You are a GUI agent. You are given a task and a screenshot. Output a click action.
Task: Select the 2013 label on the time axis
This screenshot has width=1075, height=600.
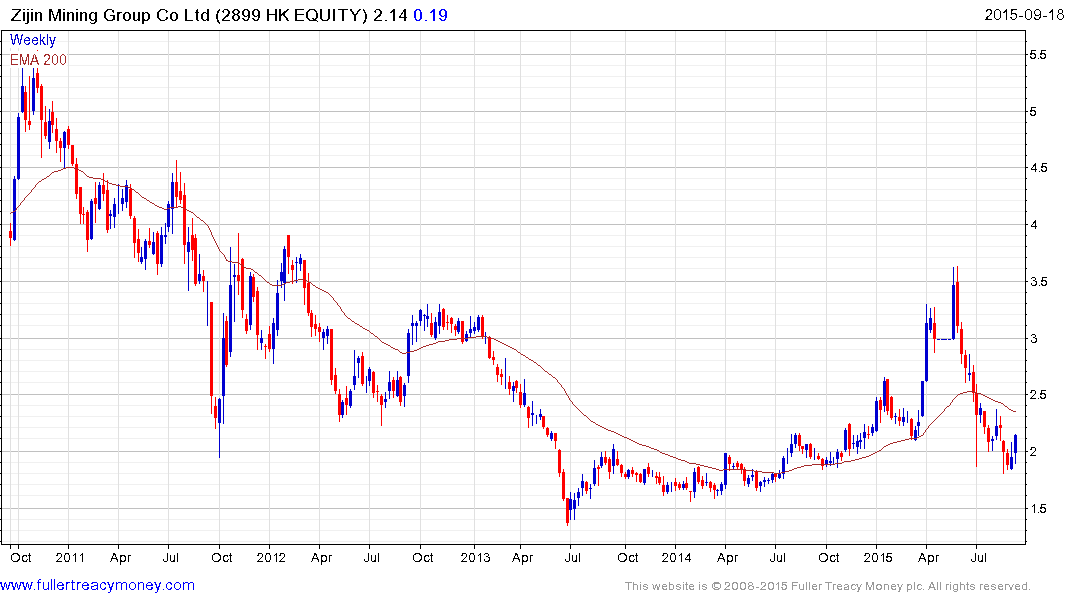[x=474, y=557]
